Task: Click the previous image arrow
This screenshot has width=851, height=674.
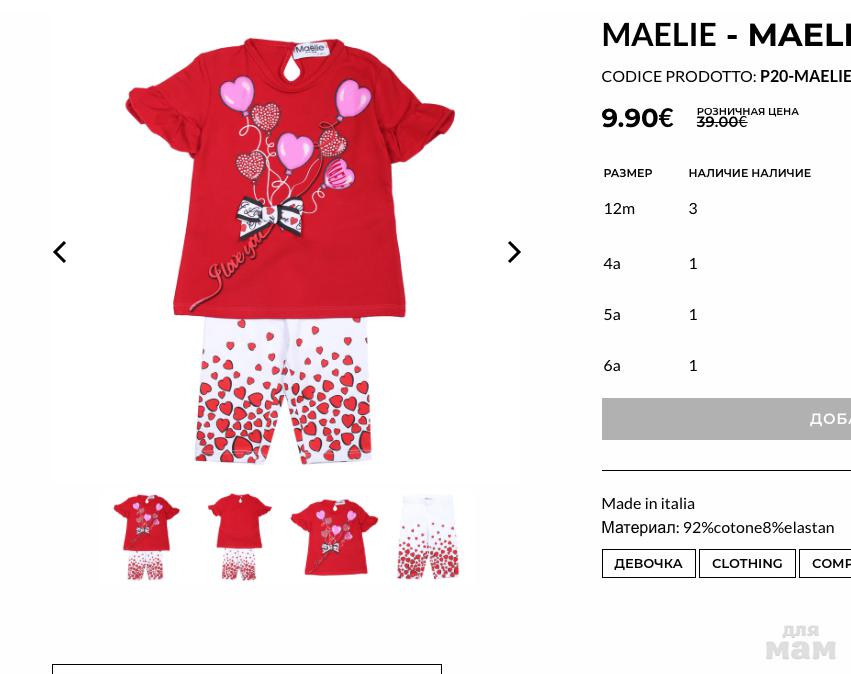Action: (60, 252)
